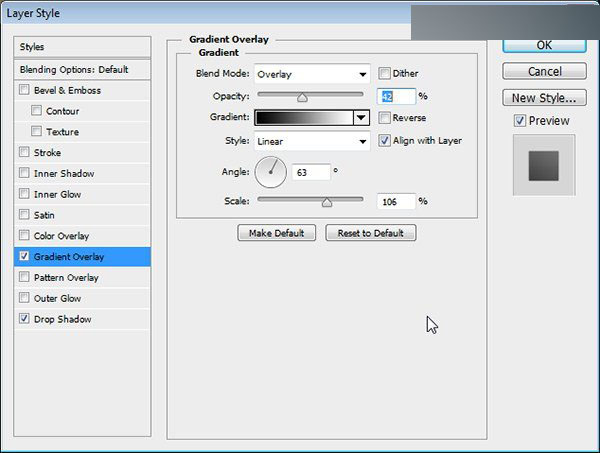Enable the Pattern Overlay checkbox

[24, 277]
